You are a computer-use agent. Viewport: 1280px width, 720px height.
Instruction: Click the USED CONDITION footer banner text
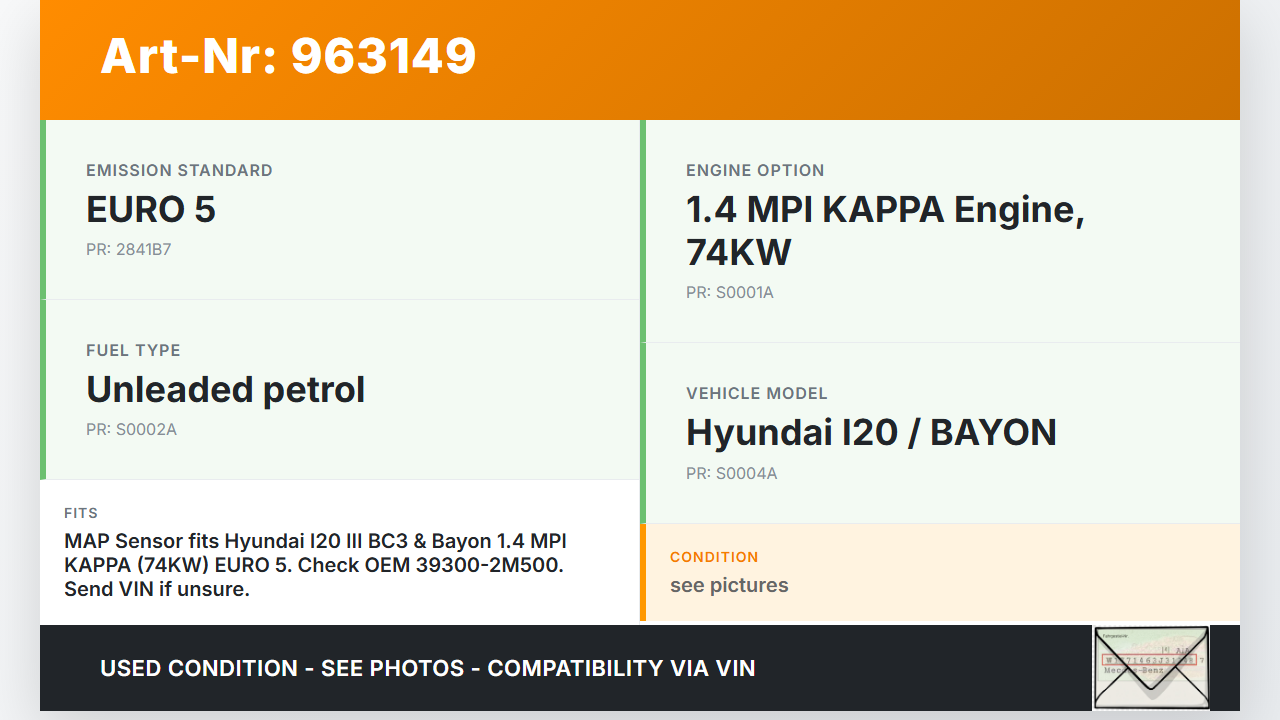coord(427,668)
